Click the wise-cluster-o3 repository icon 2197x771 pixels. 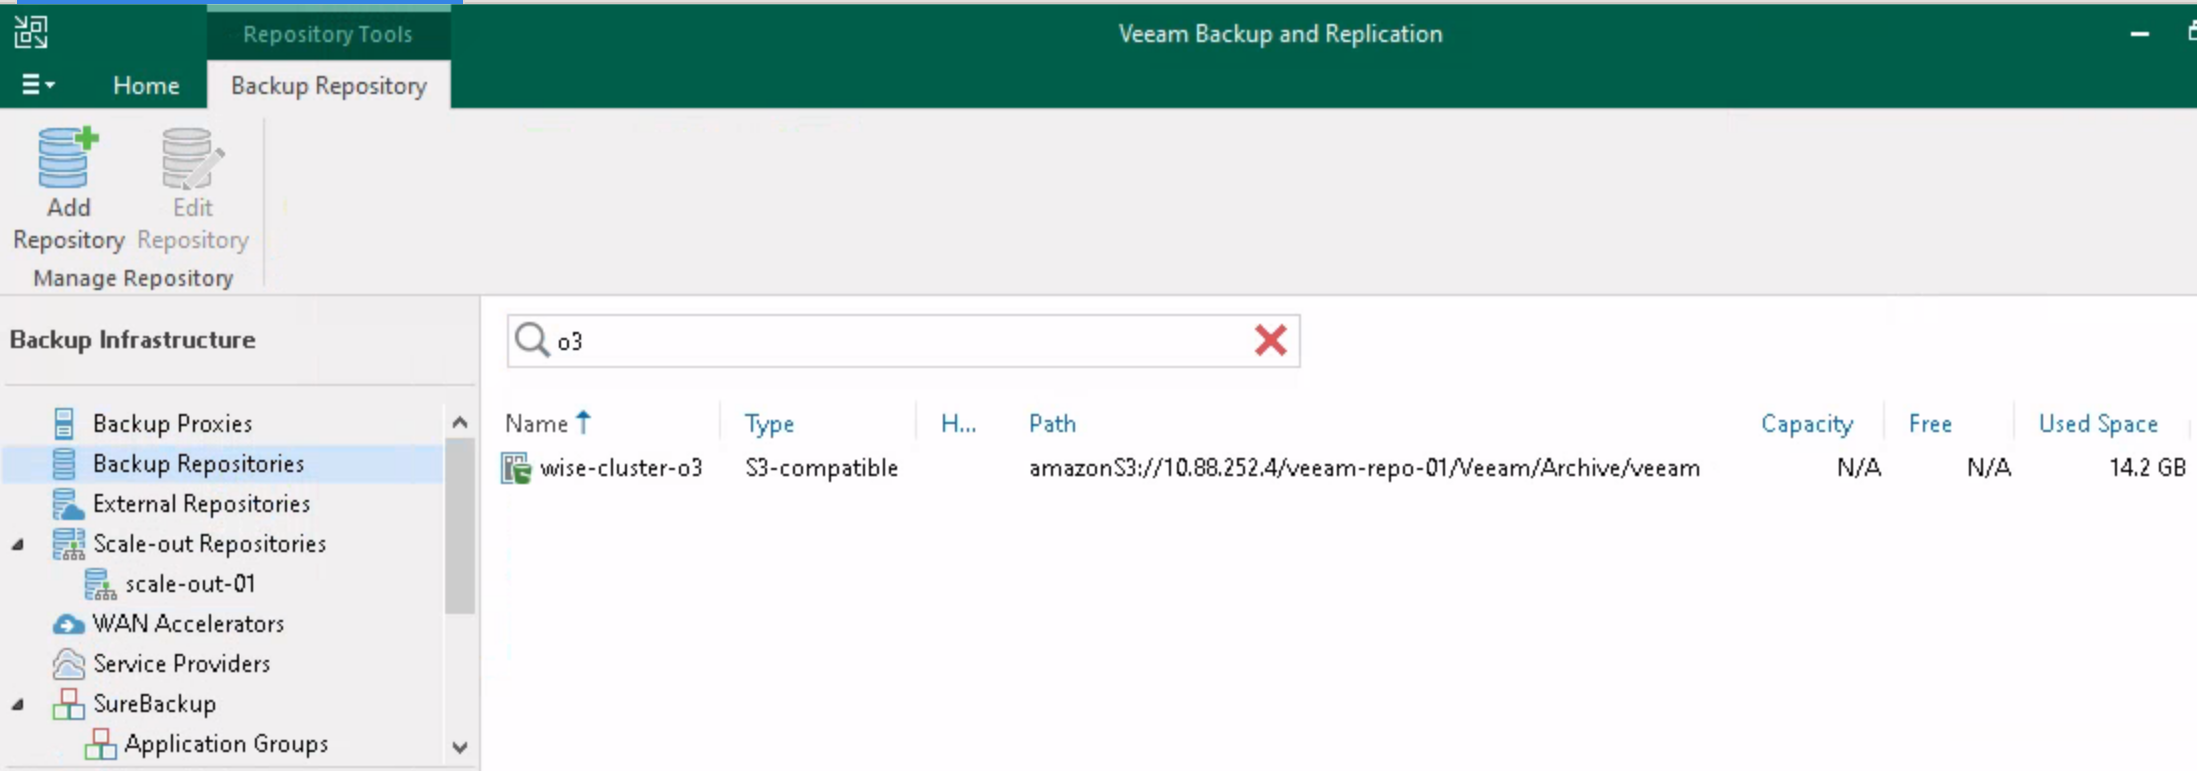click(x=516, y=468)
